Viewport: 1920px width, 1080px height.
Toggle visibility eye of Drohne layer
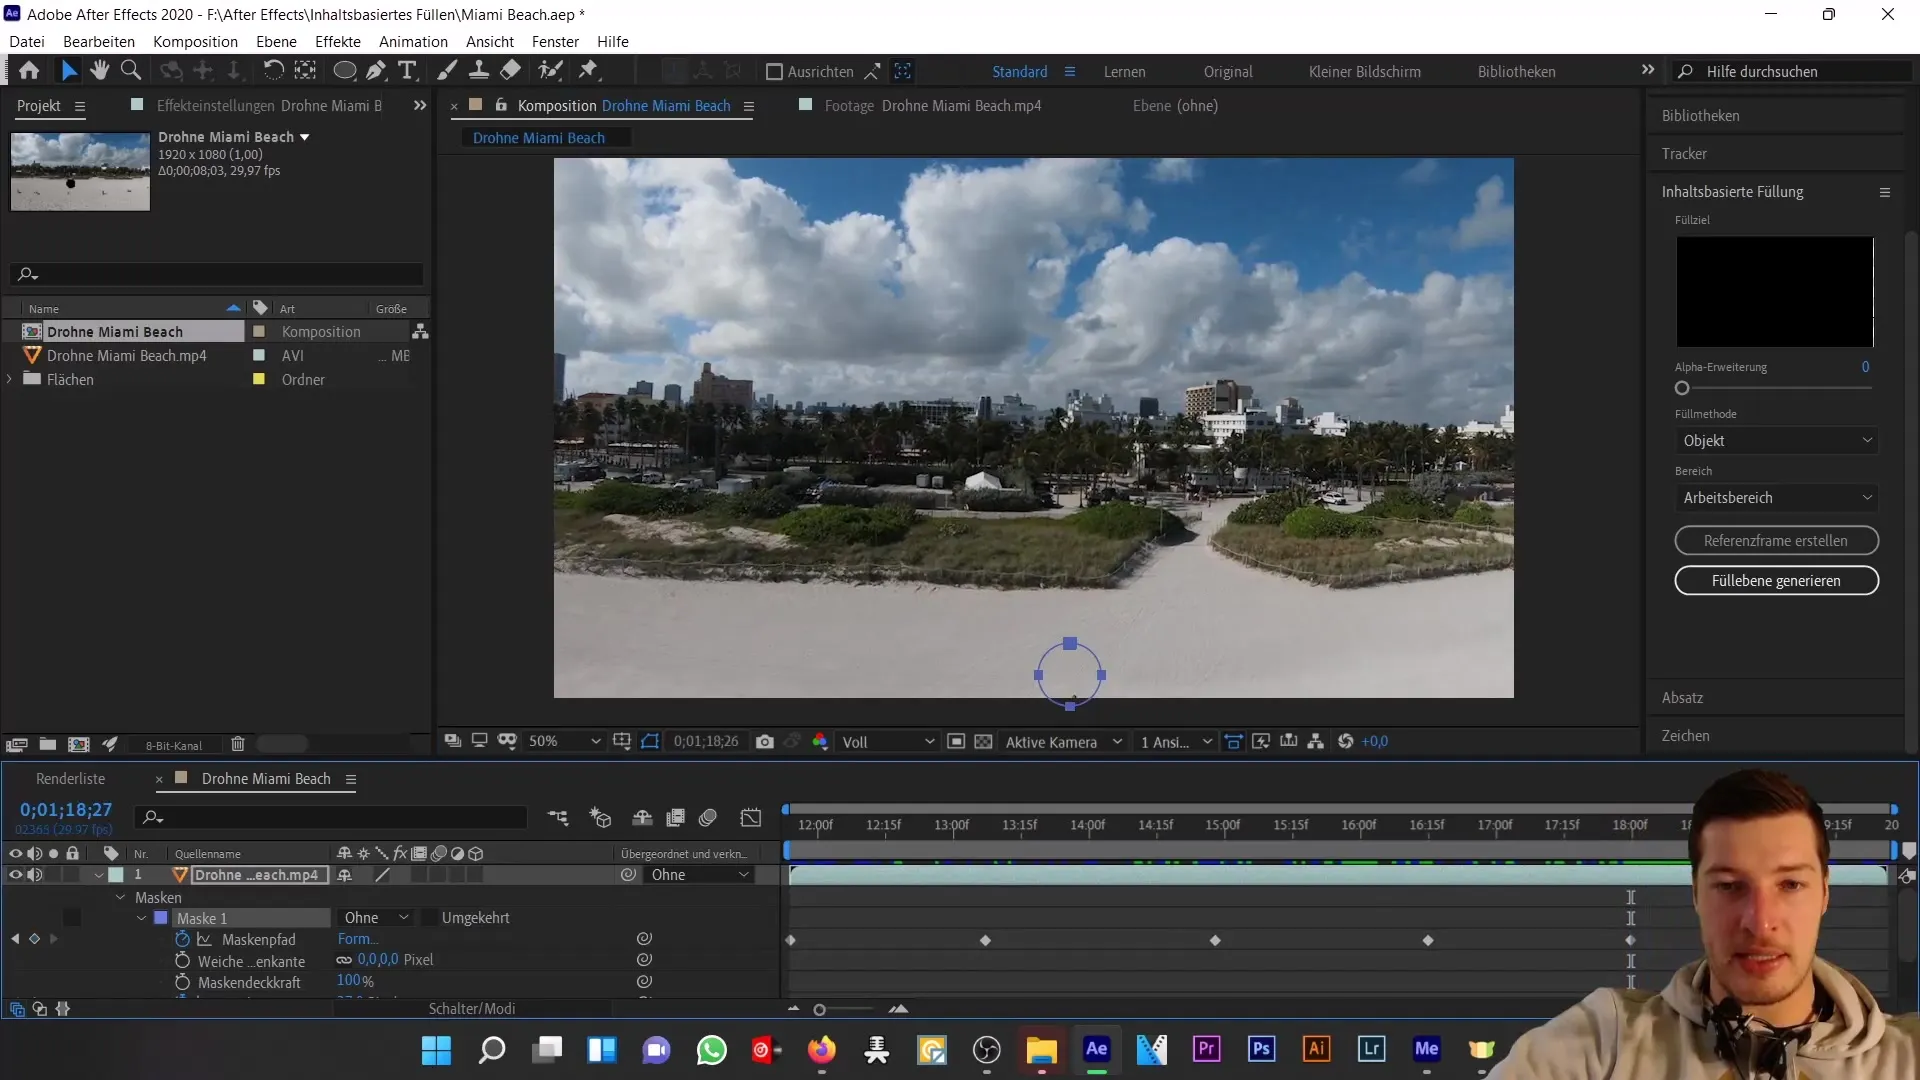[15, 875]
